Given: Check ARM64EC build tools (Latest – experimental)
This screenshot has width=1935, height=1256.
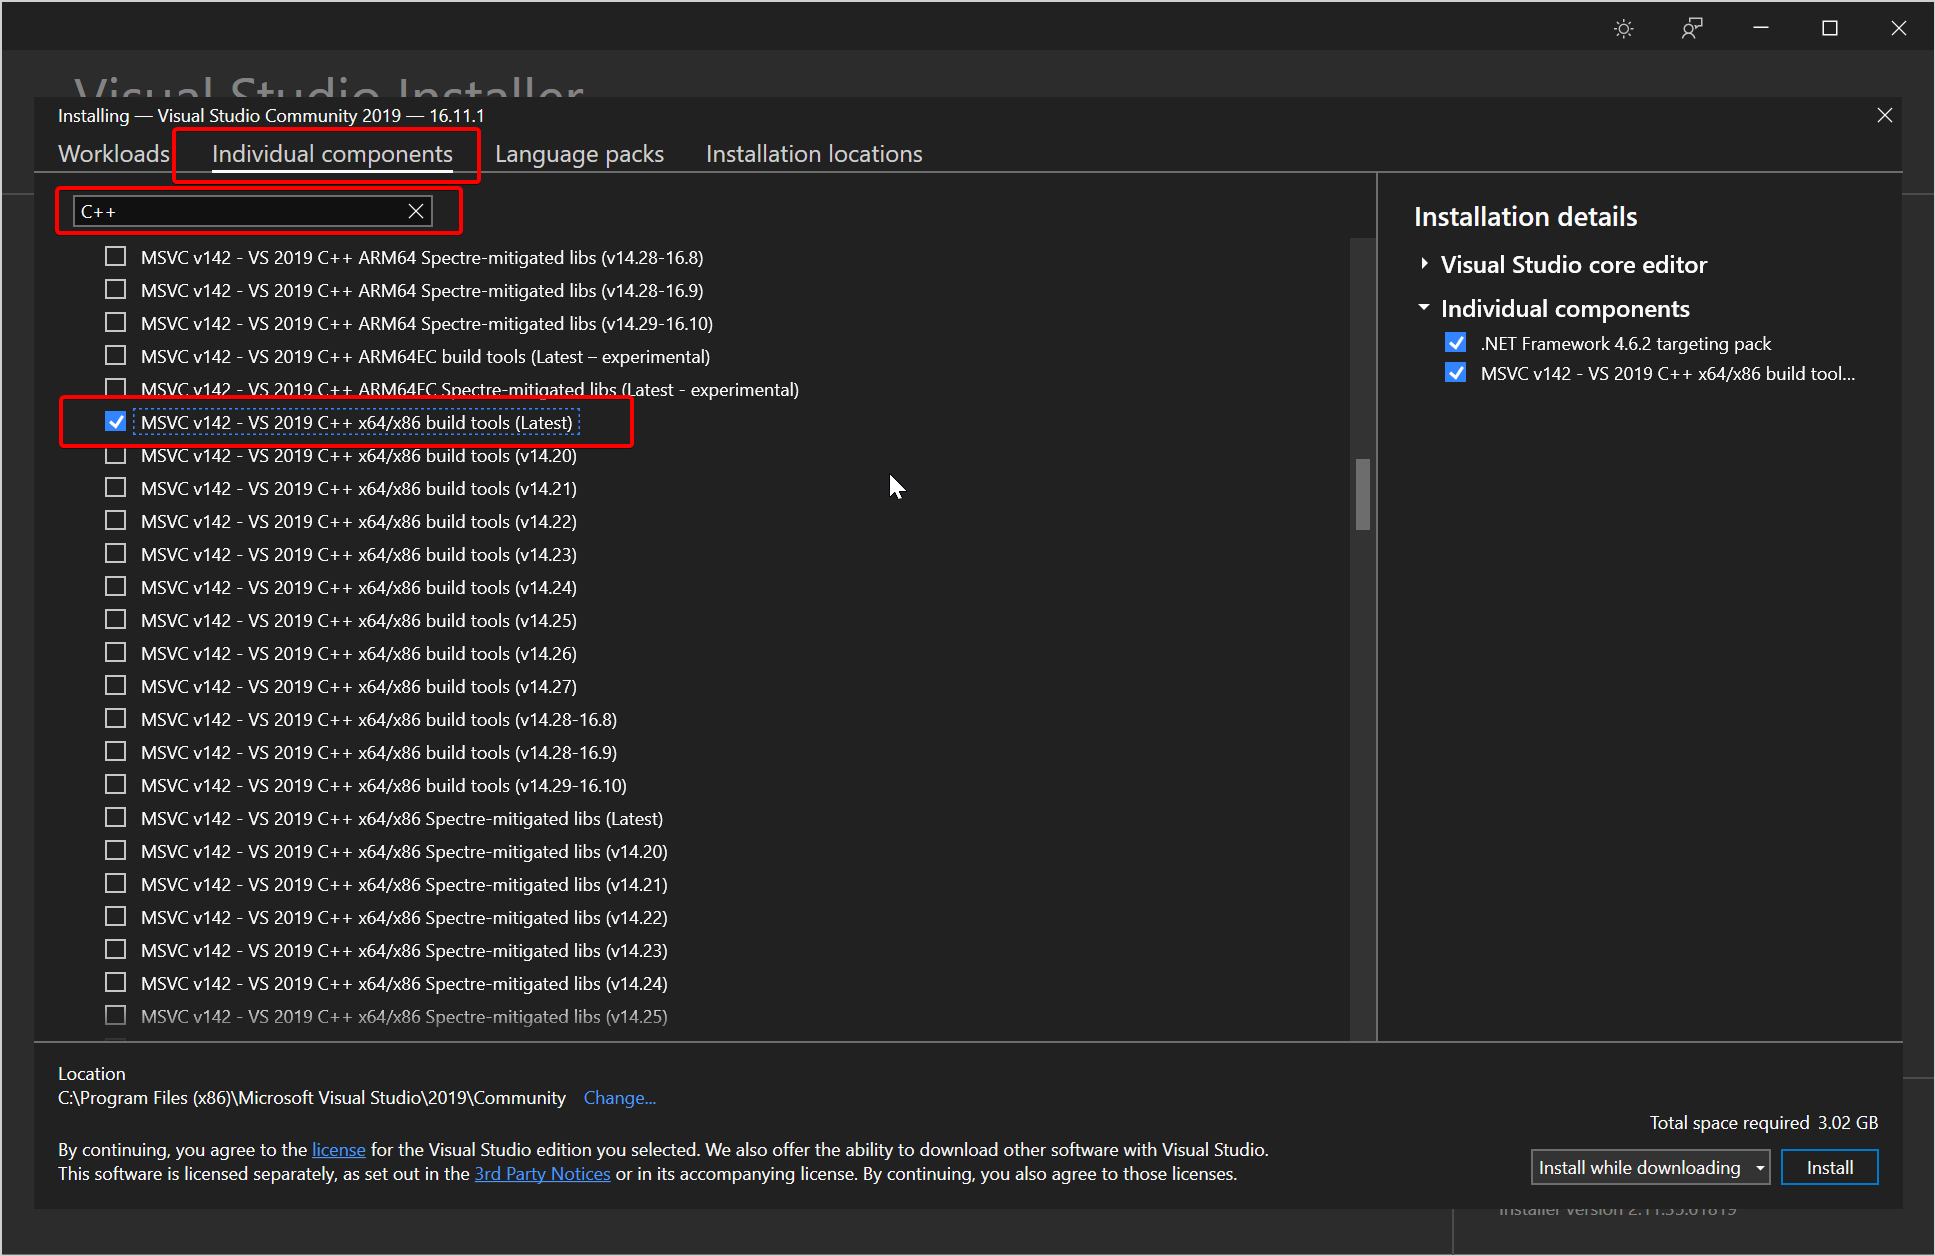Looking at the screenshot, I should 116,356.
